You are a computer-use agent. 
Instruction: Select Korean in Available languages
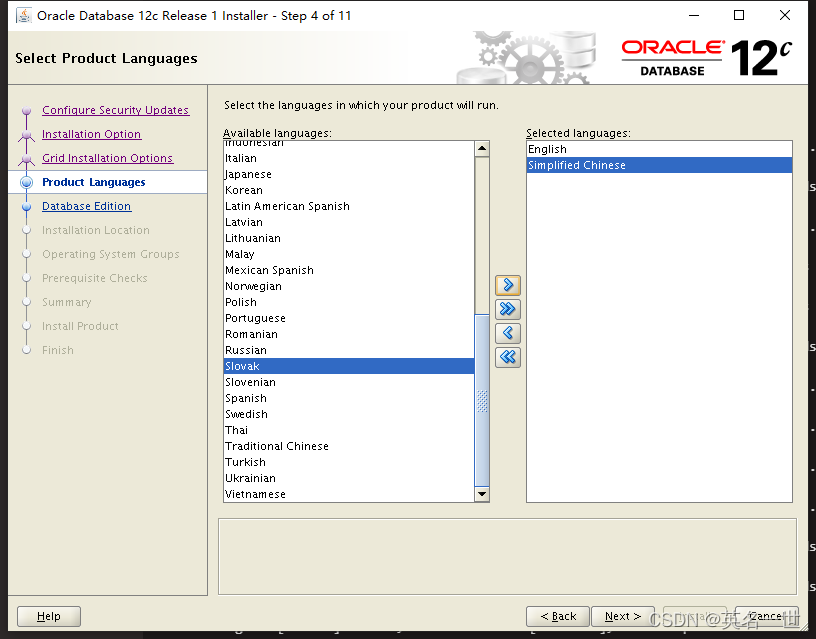point(349,190)
